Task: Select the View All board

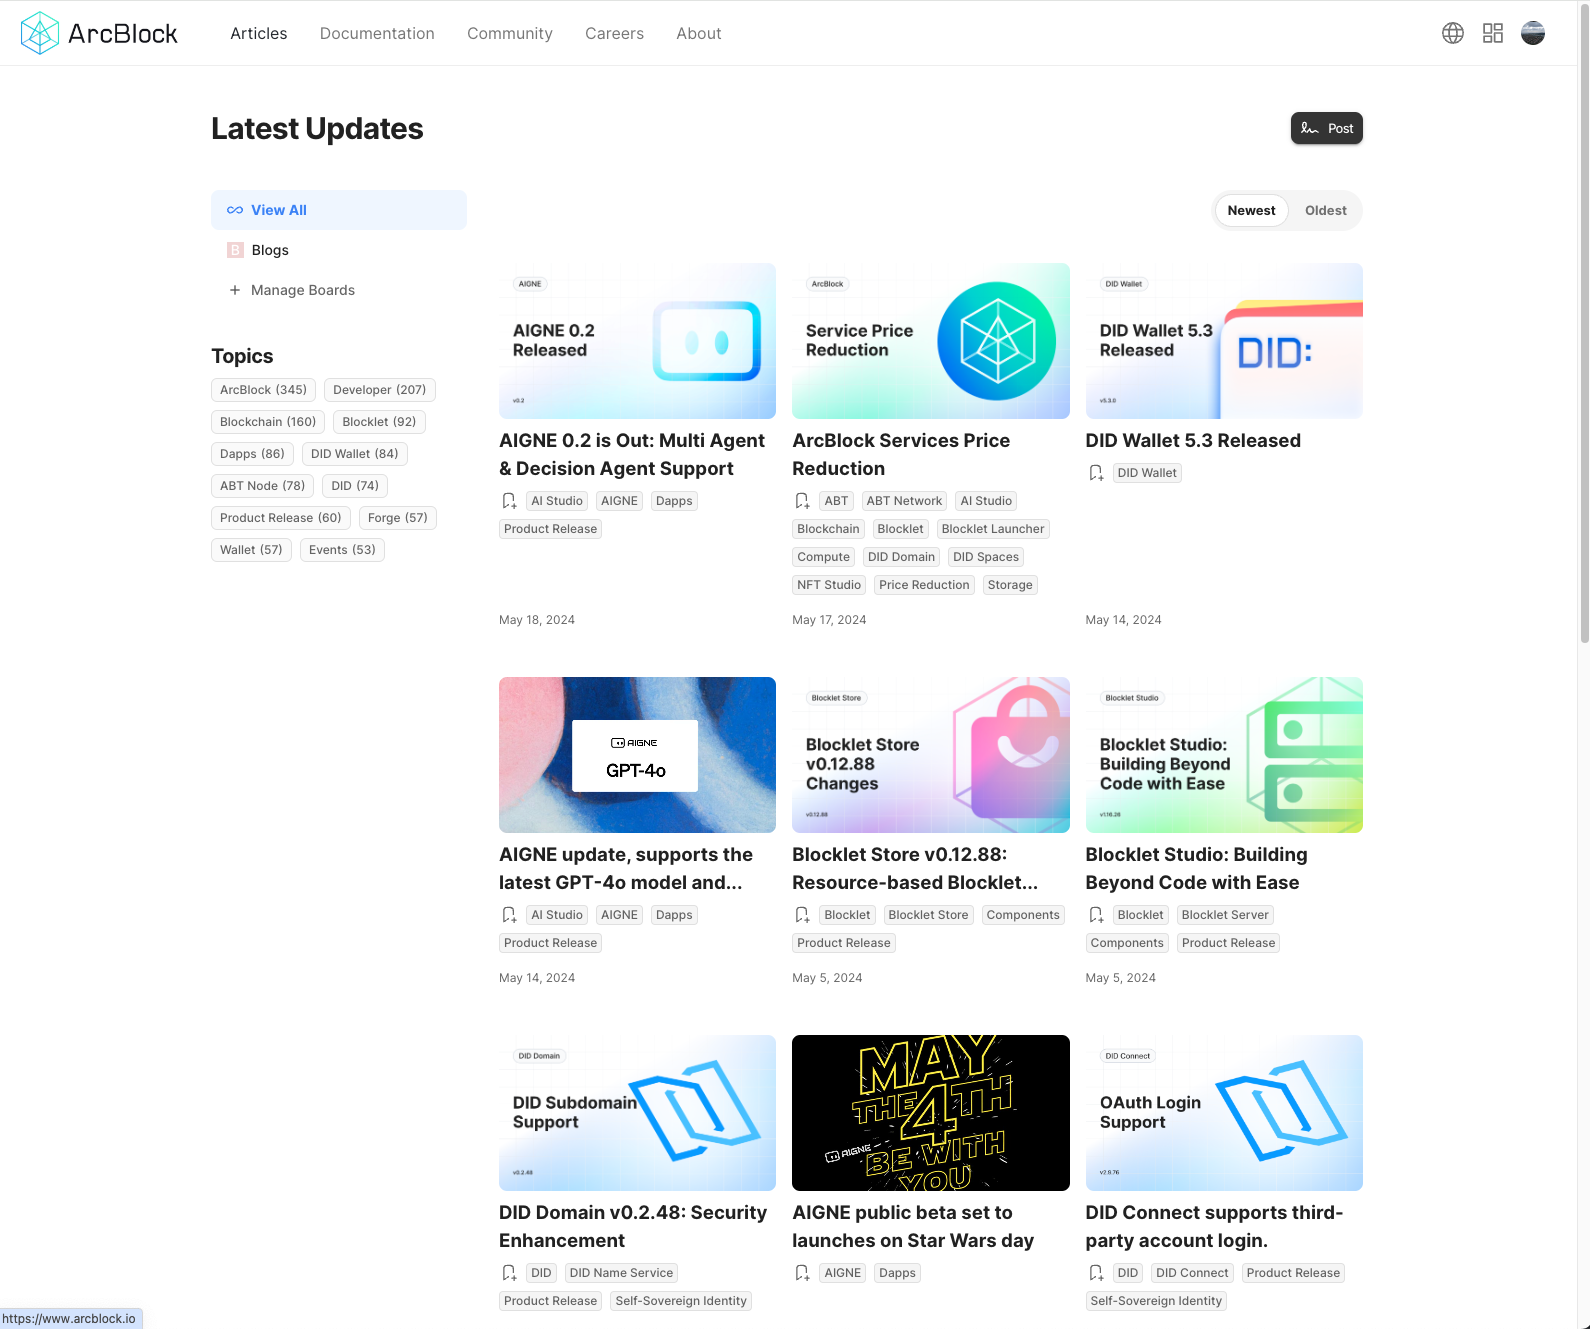Action: (338, 210)
